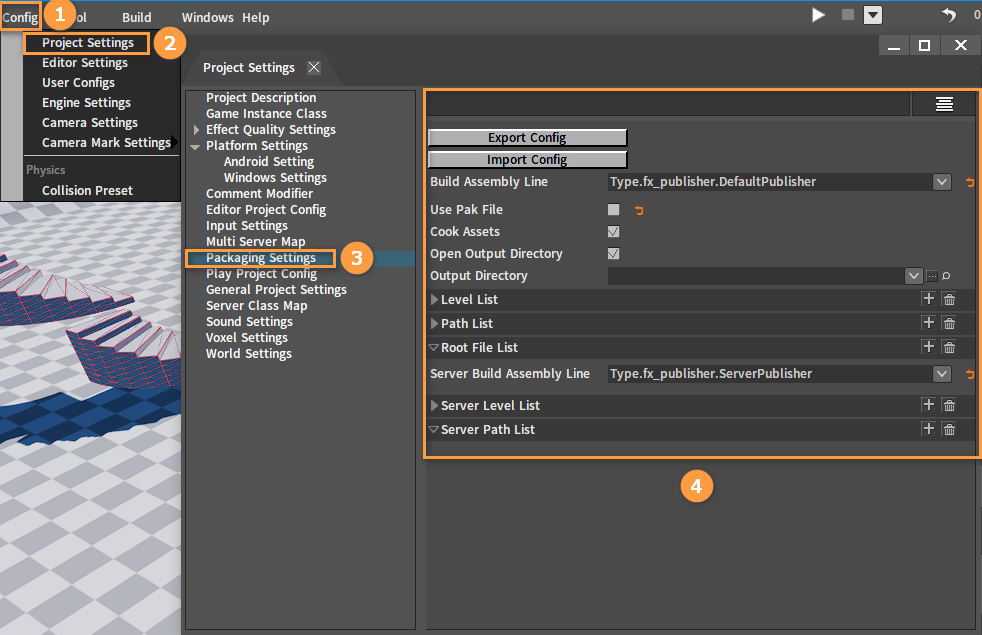Uncheck Open Output Directory checkbox
Viewport: 982px width, 635px height.
coord(614,254)
